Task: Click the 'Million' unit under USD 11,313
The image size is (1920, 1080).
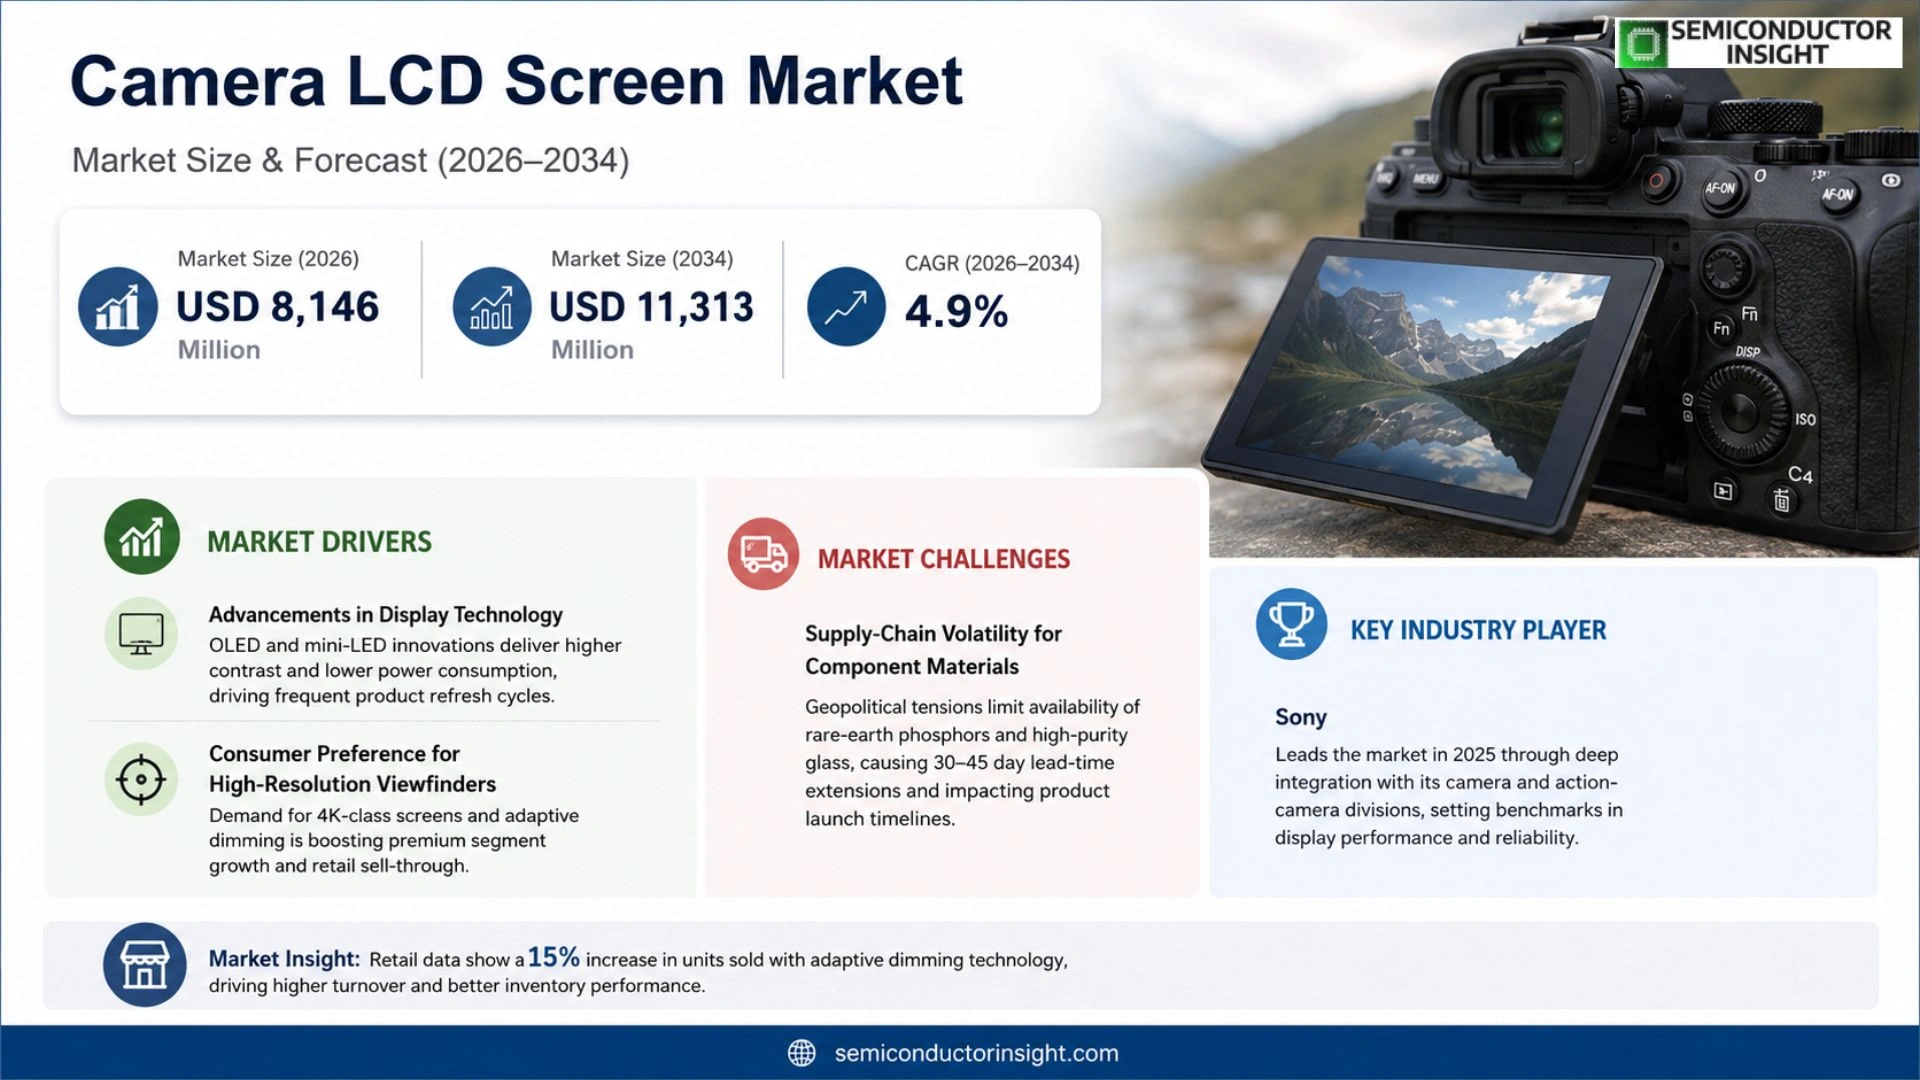Action: click(592, 350)
